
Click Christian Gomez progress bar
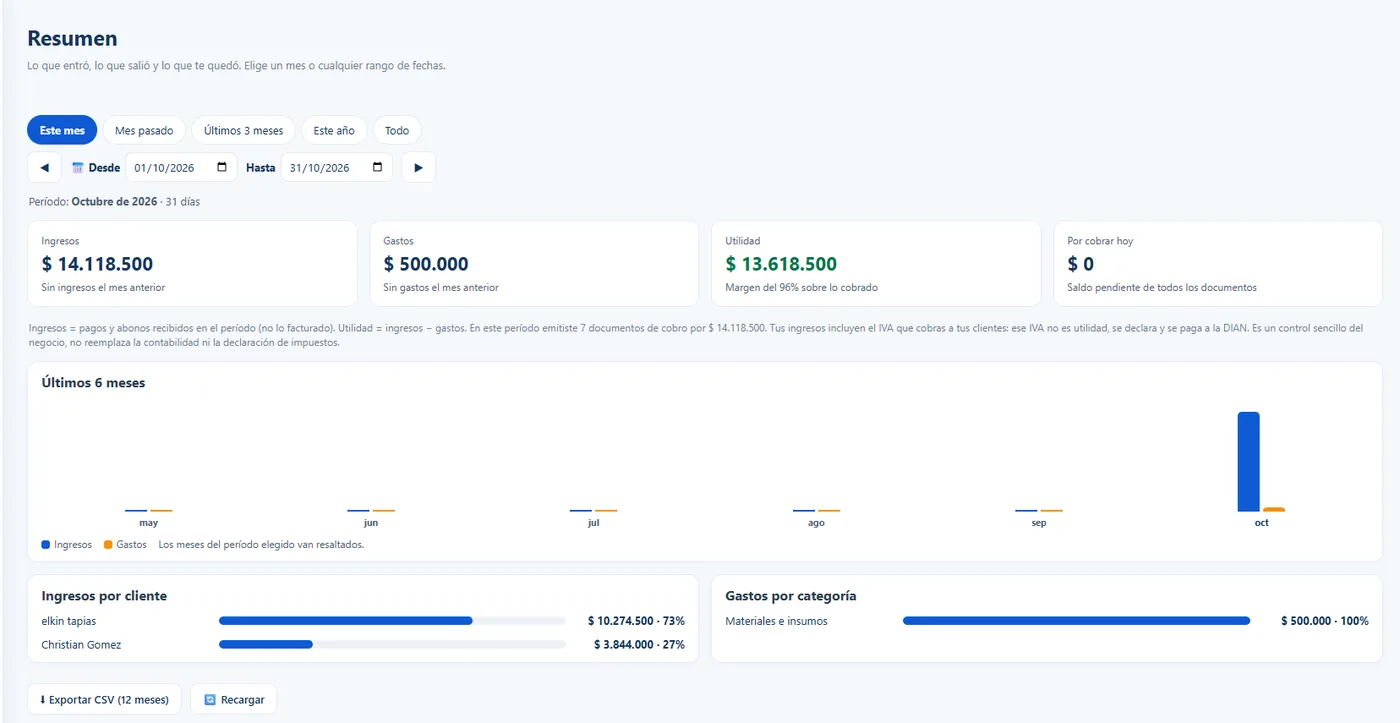tap(392, 645)
